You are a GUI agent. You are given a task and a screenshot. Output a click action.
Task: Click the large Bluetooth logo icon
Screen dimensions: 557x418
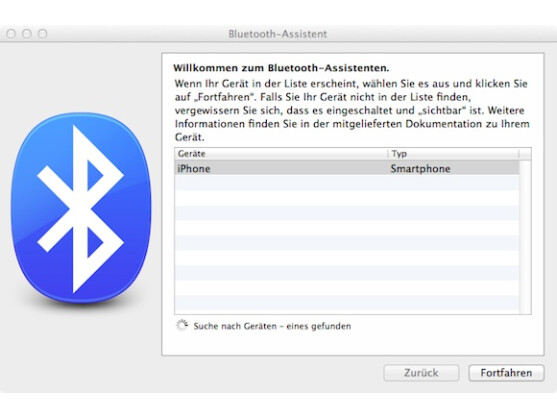tap(81, 208)
